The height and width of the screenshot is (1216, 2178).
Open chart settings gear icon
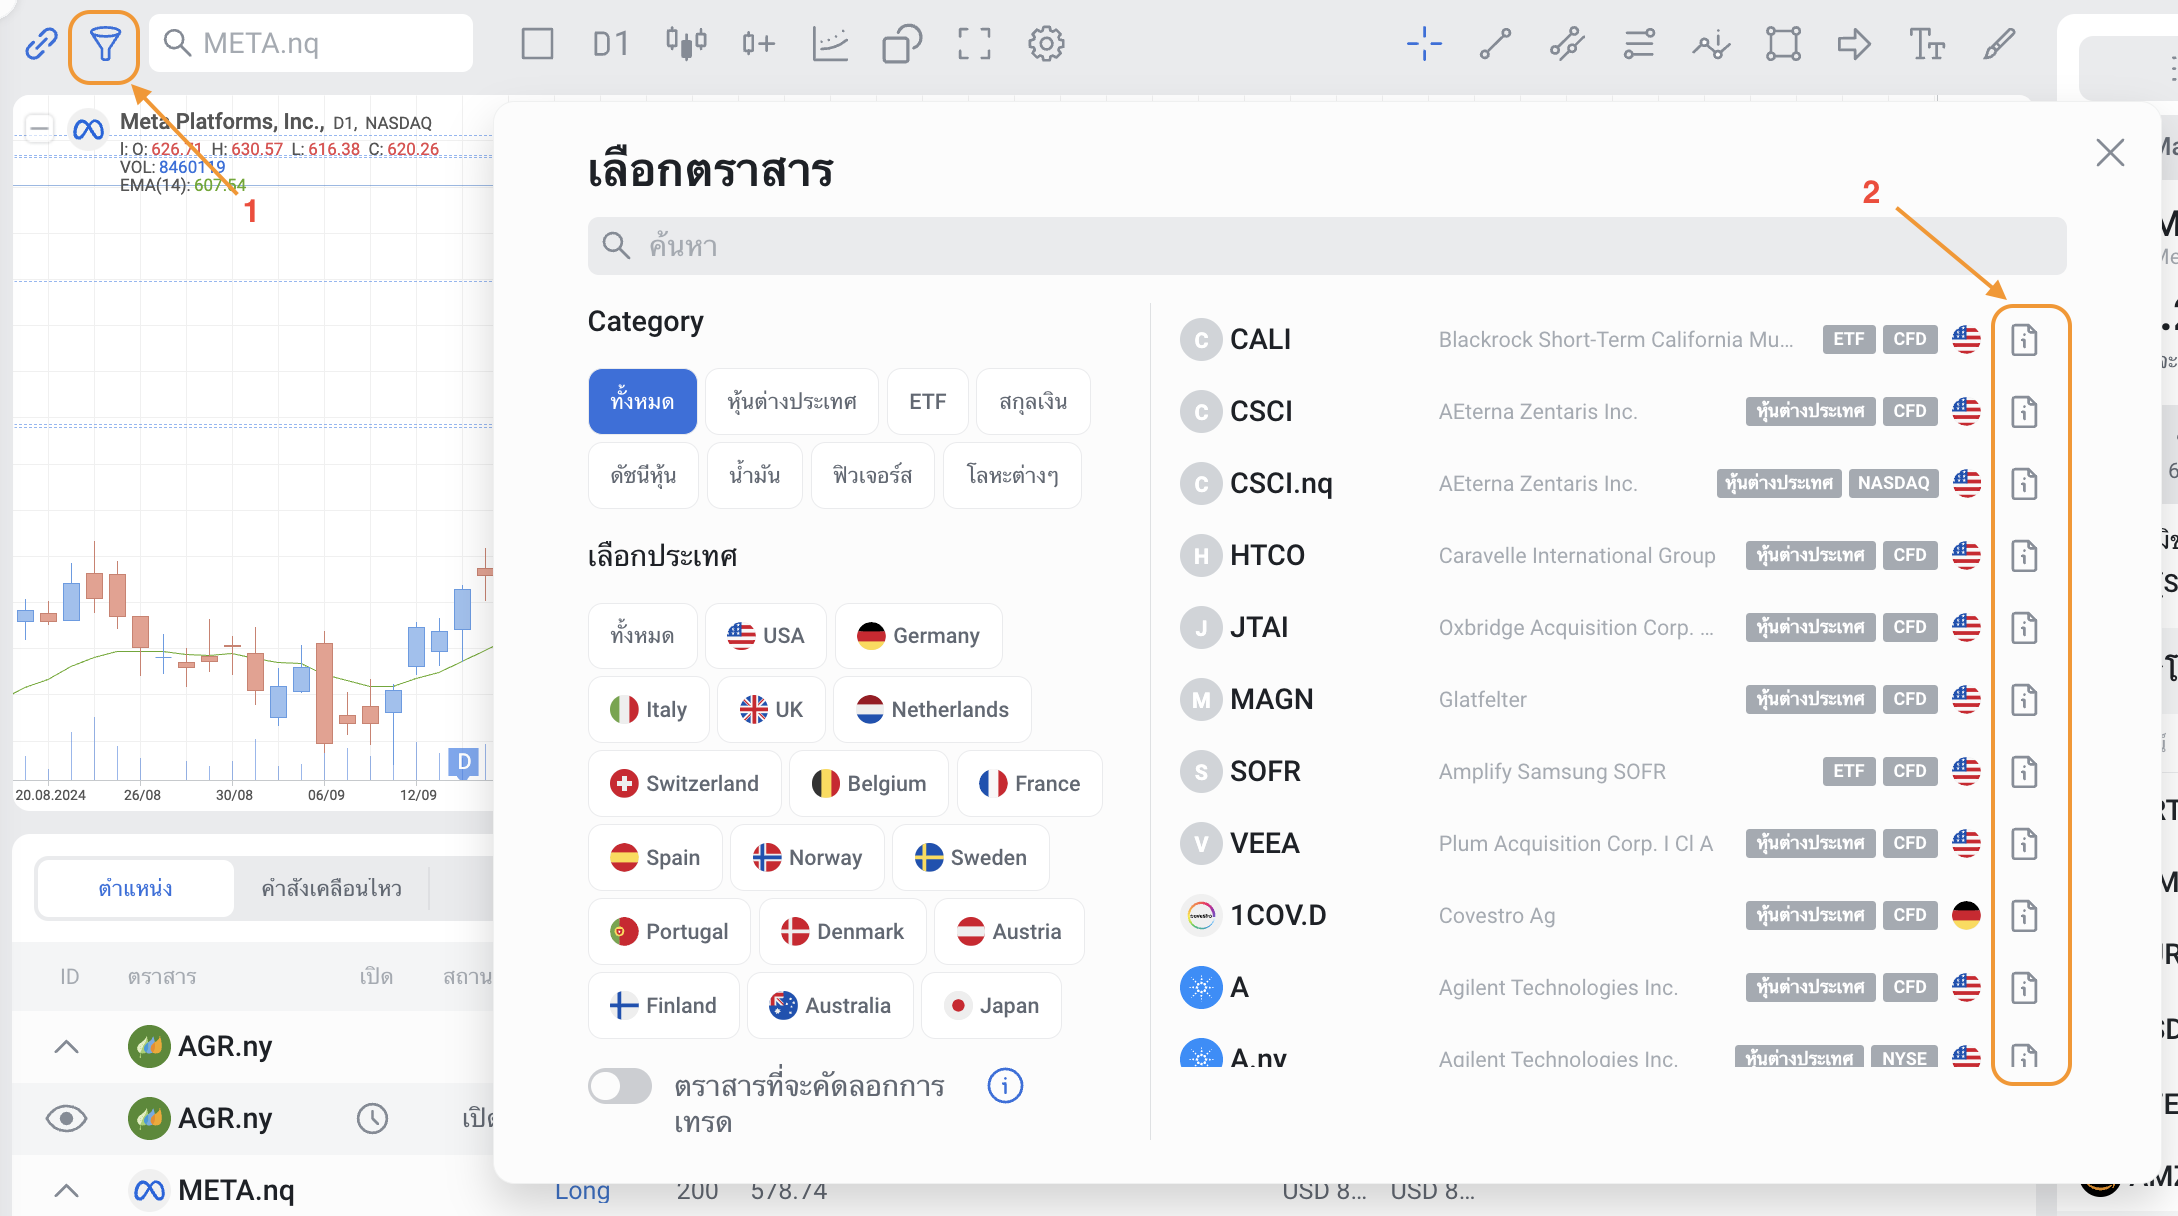[x=1046, y=44]
